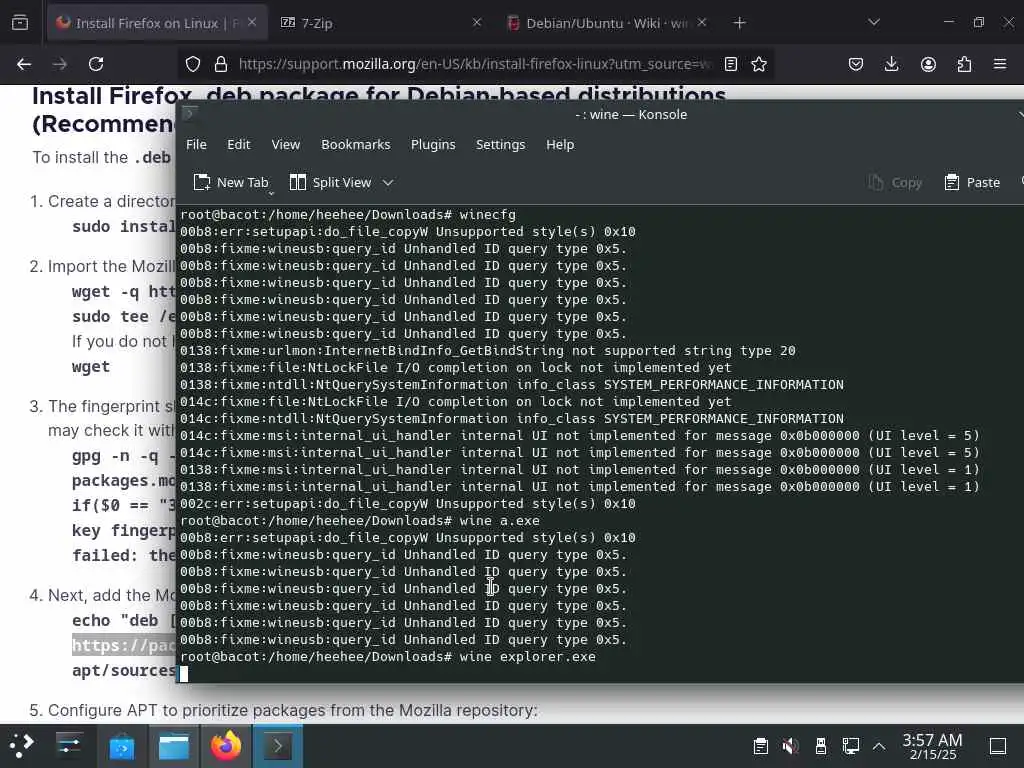Open the removable devices tray icon

[x=821, y=745]
